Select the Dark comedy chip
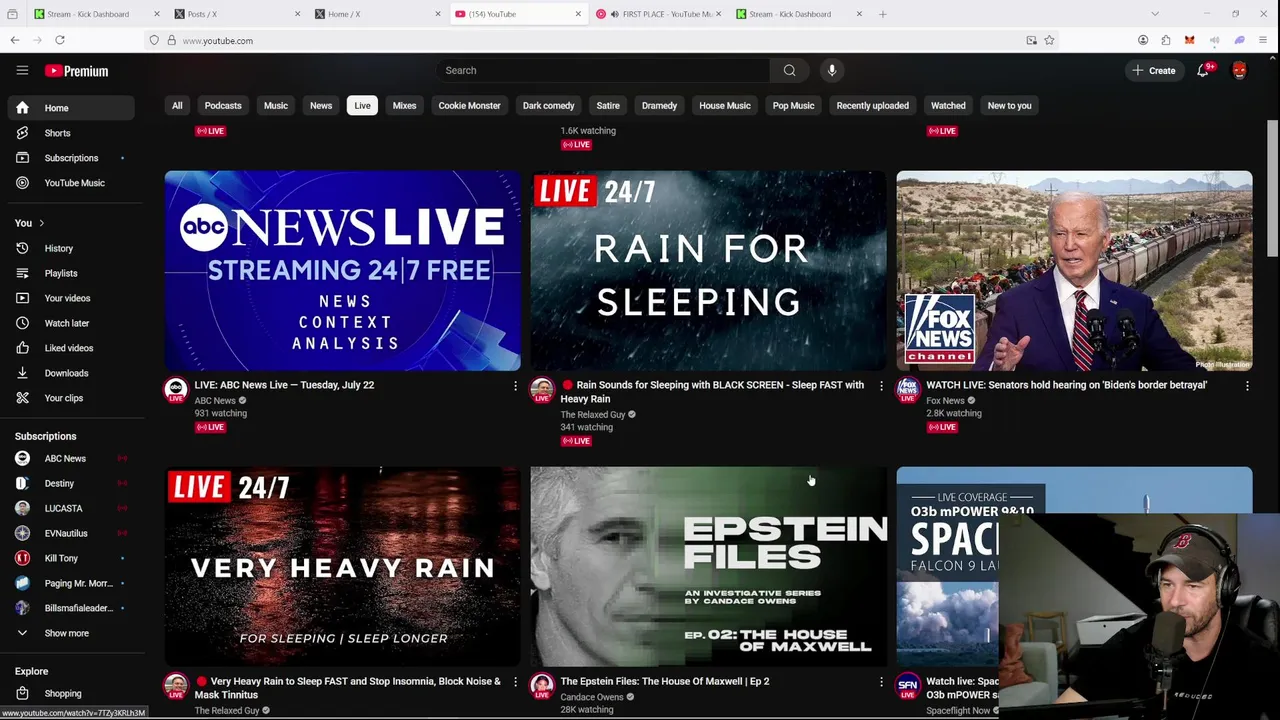Screen dimensions: 1280x720 [548, 105]
